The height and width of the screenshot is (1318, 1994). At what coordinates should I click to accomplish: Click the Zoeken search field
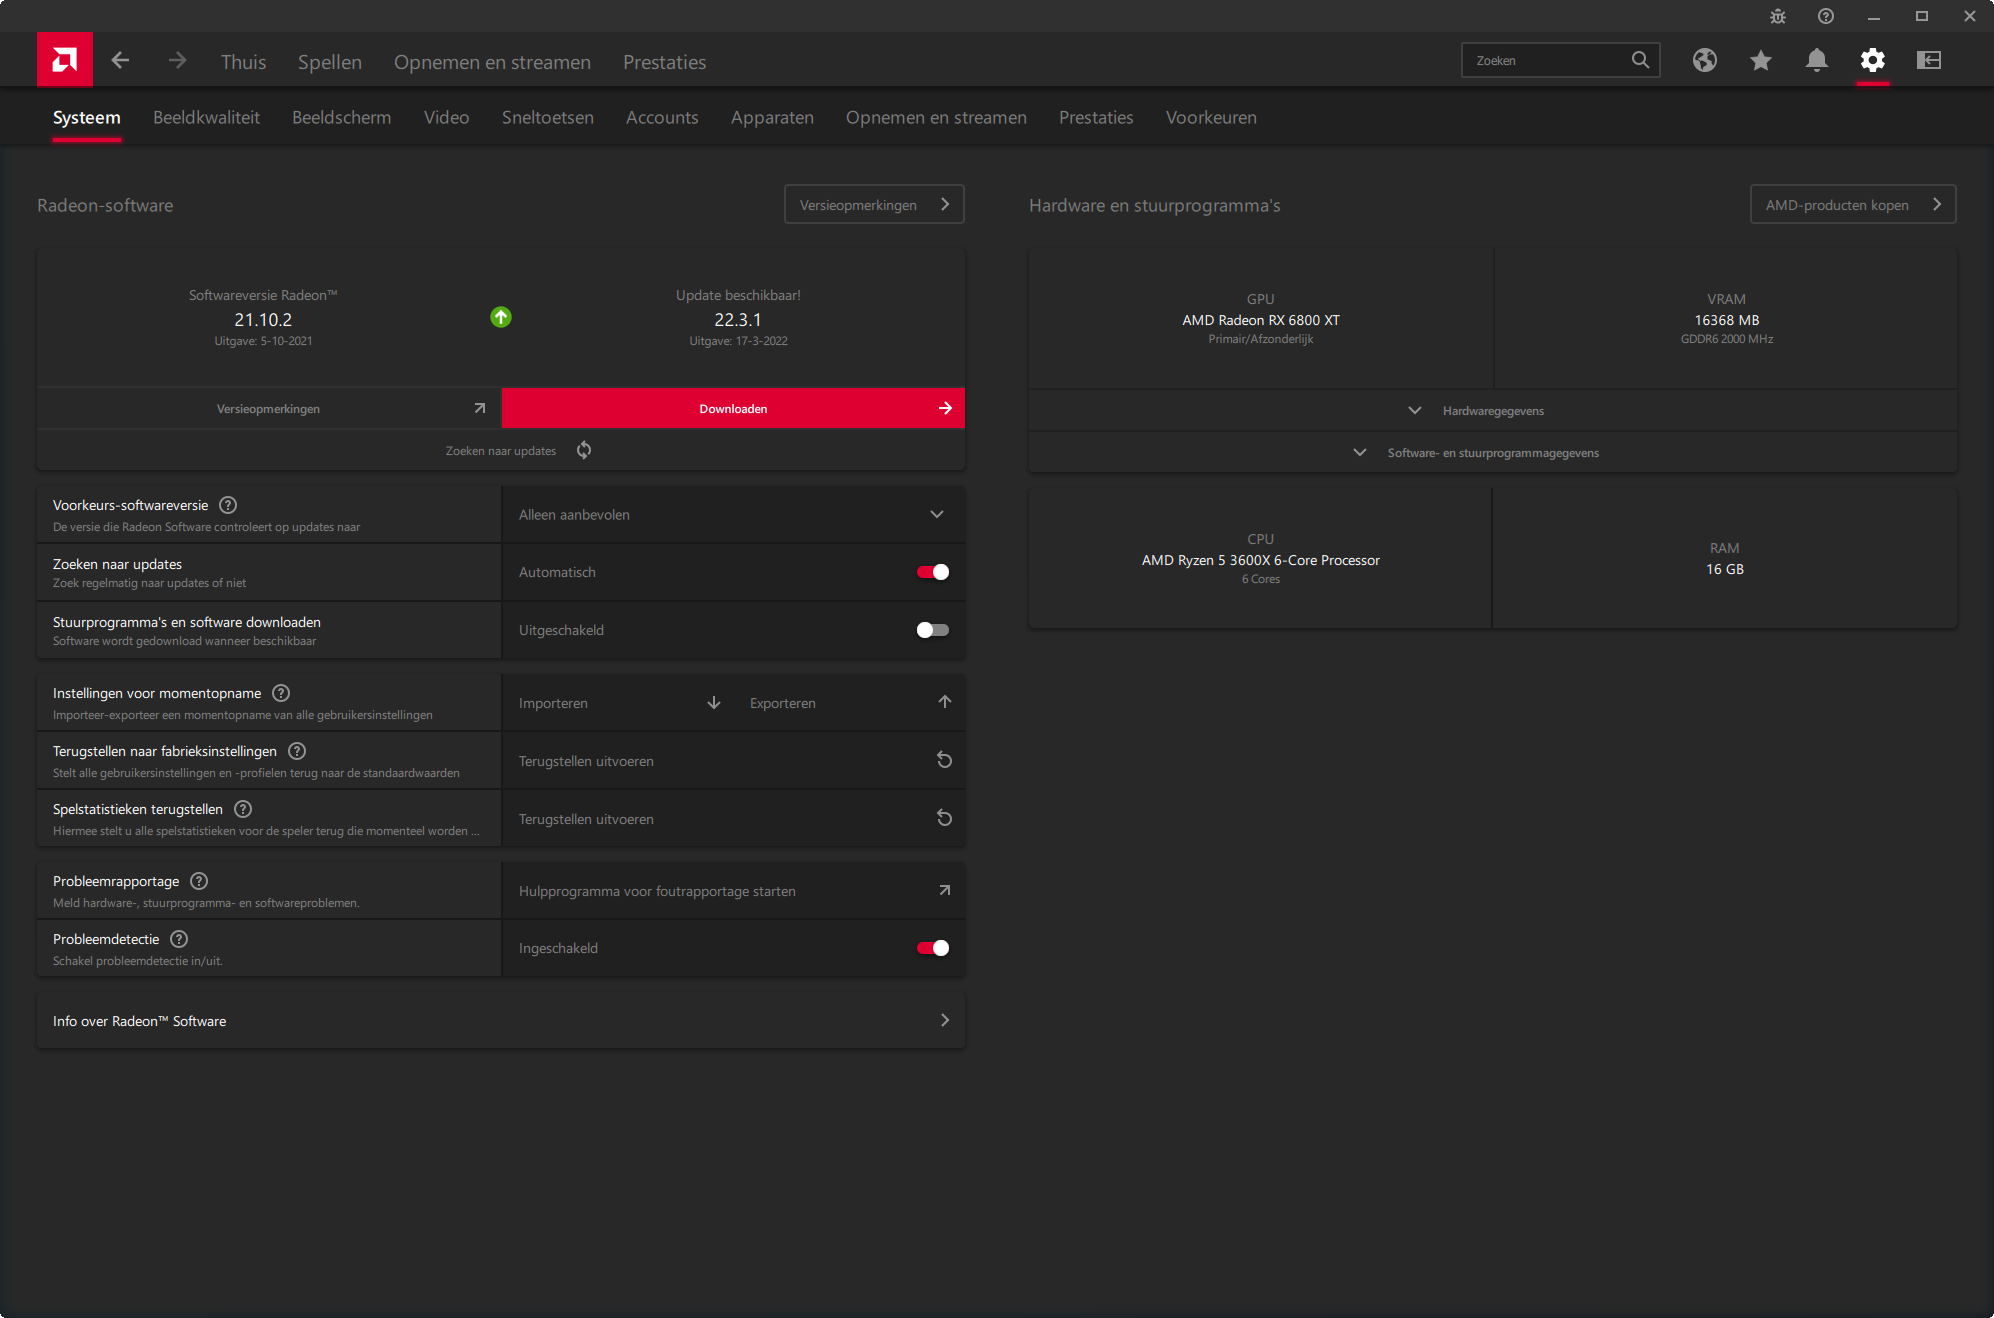[1545, 61]
